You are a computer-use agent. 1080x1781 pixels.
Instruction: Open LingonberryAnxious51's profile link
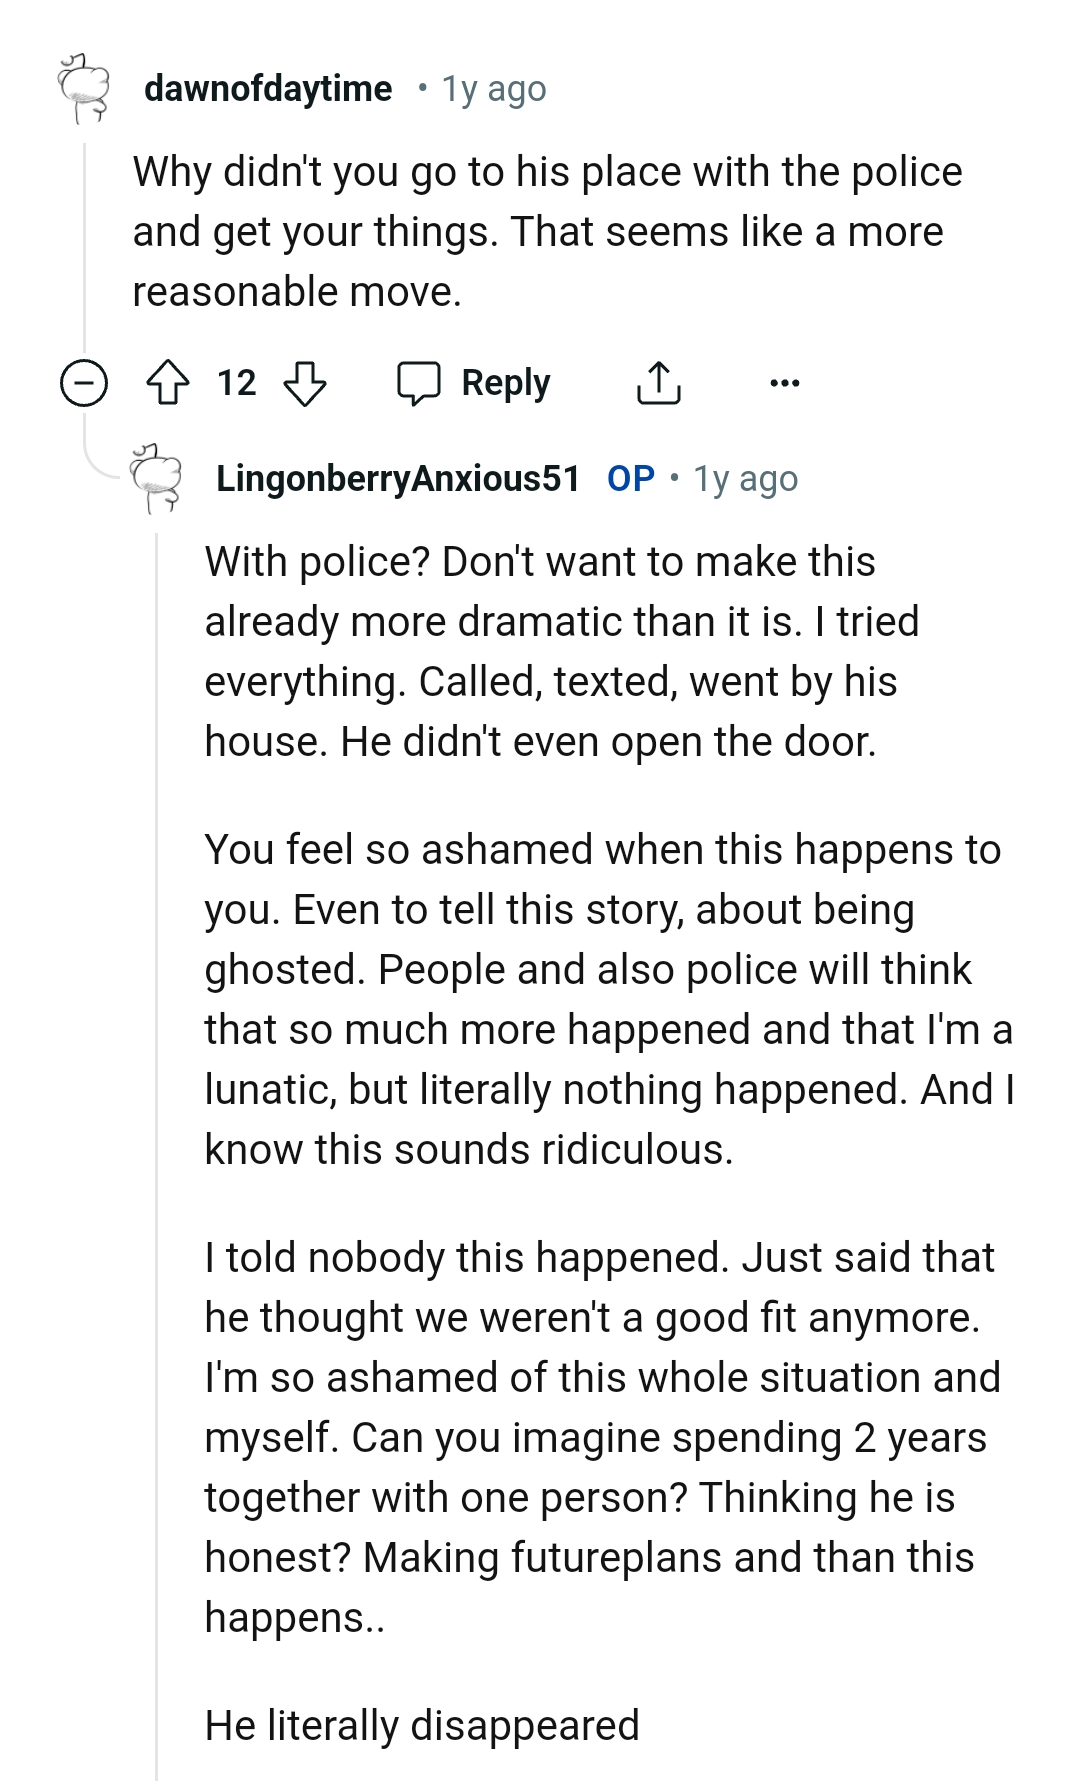398,479
